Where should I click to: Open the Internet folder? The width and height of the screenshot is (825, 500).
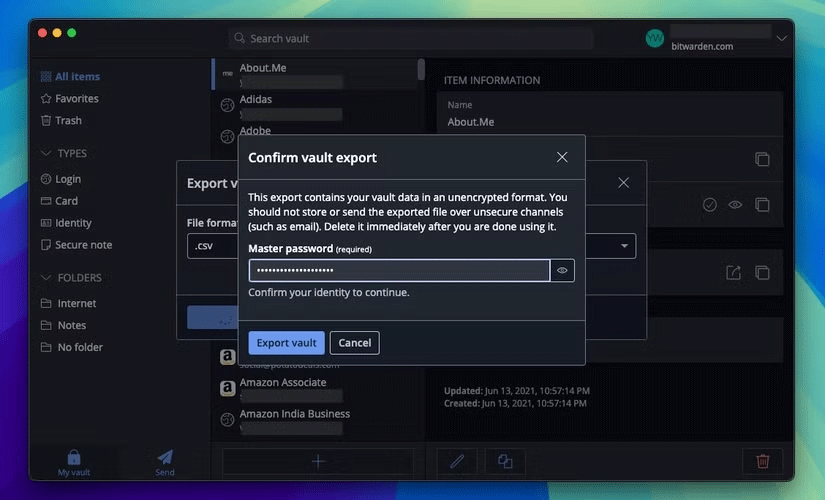pyautogui.click(x=68, y=303)
